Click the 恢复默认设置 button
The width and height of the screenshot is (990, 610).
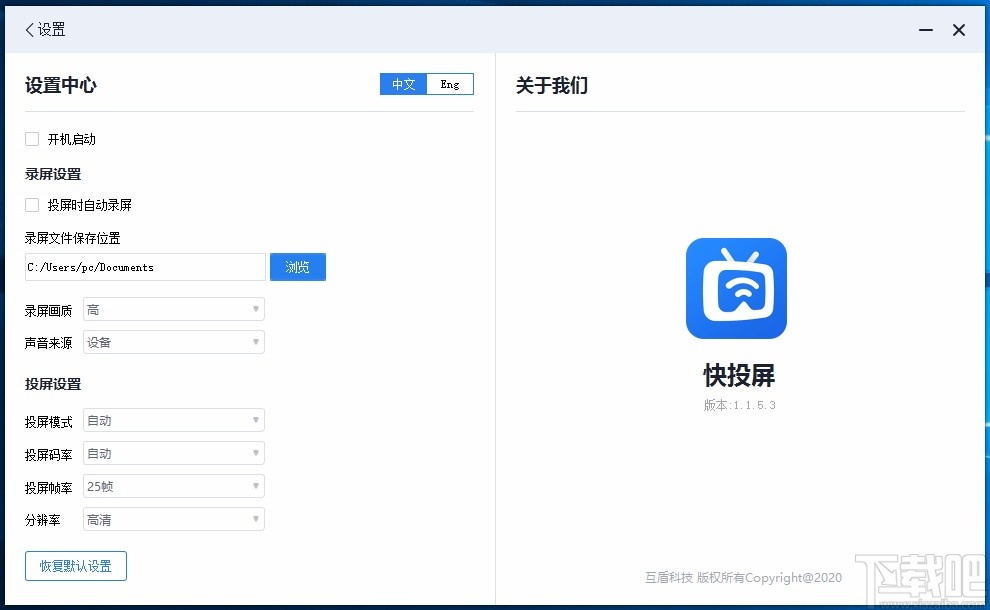click(x=76, y=566)
